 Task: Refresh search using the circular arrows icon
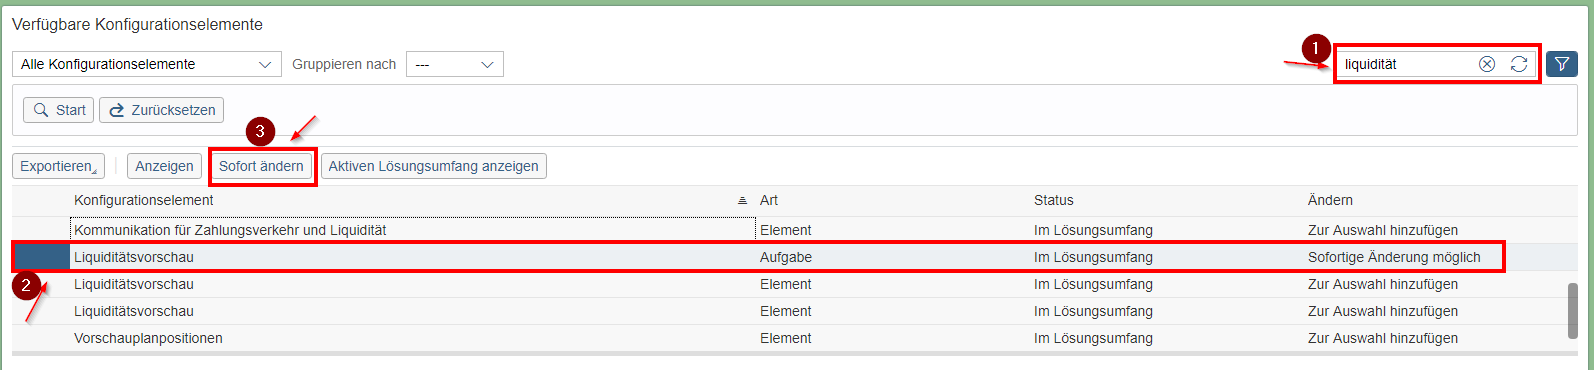pyautogui.click(x=1519, y=64)
